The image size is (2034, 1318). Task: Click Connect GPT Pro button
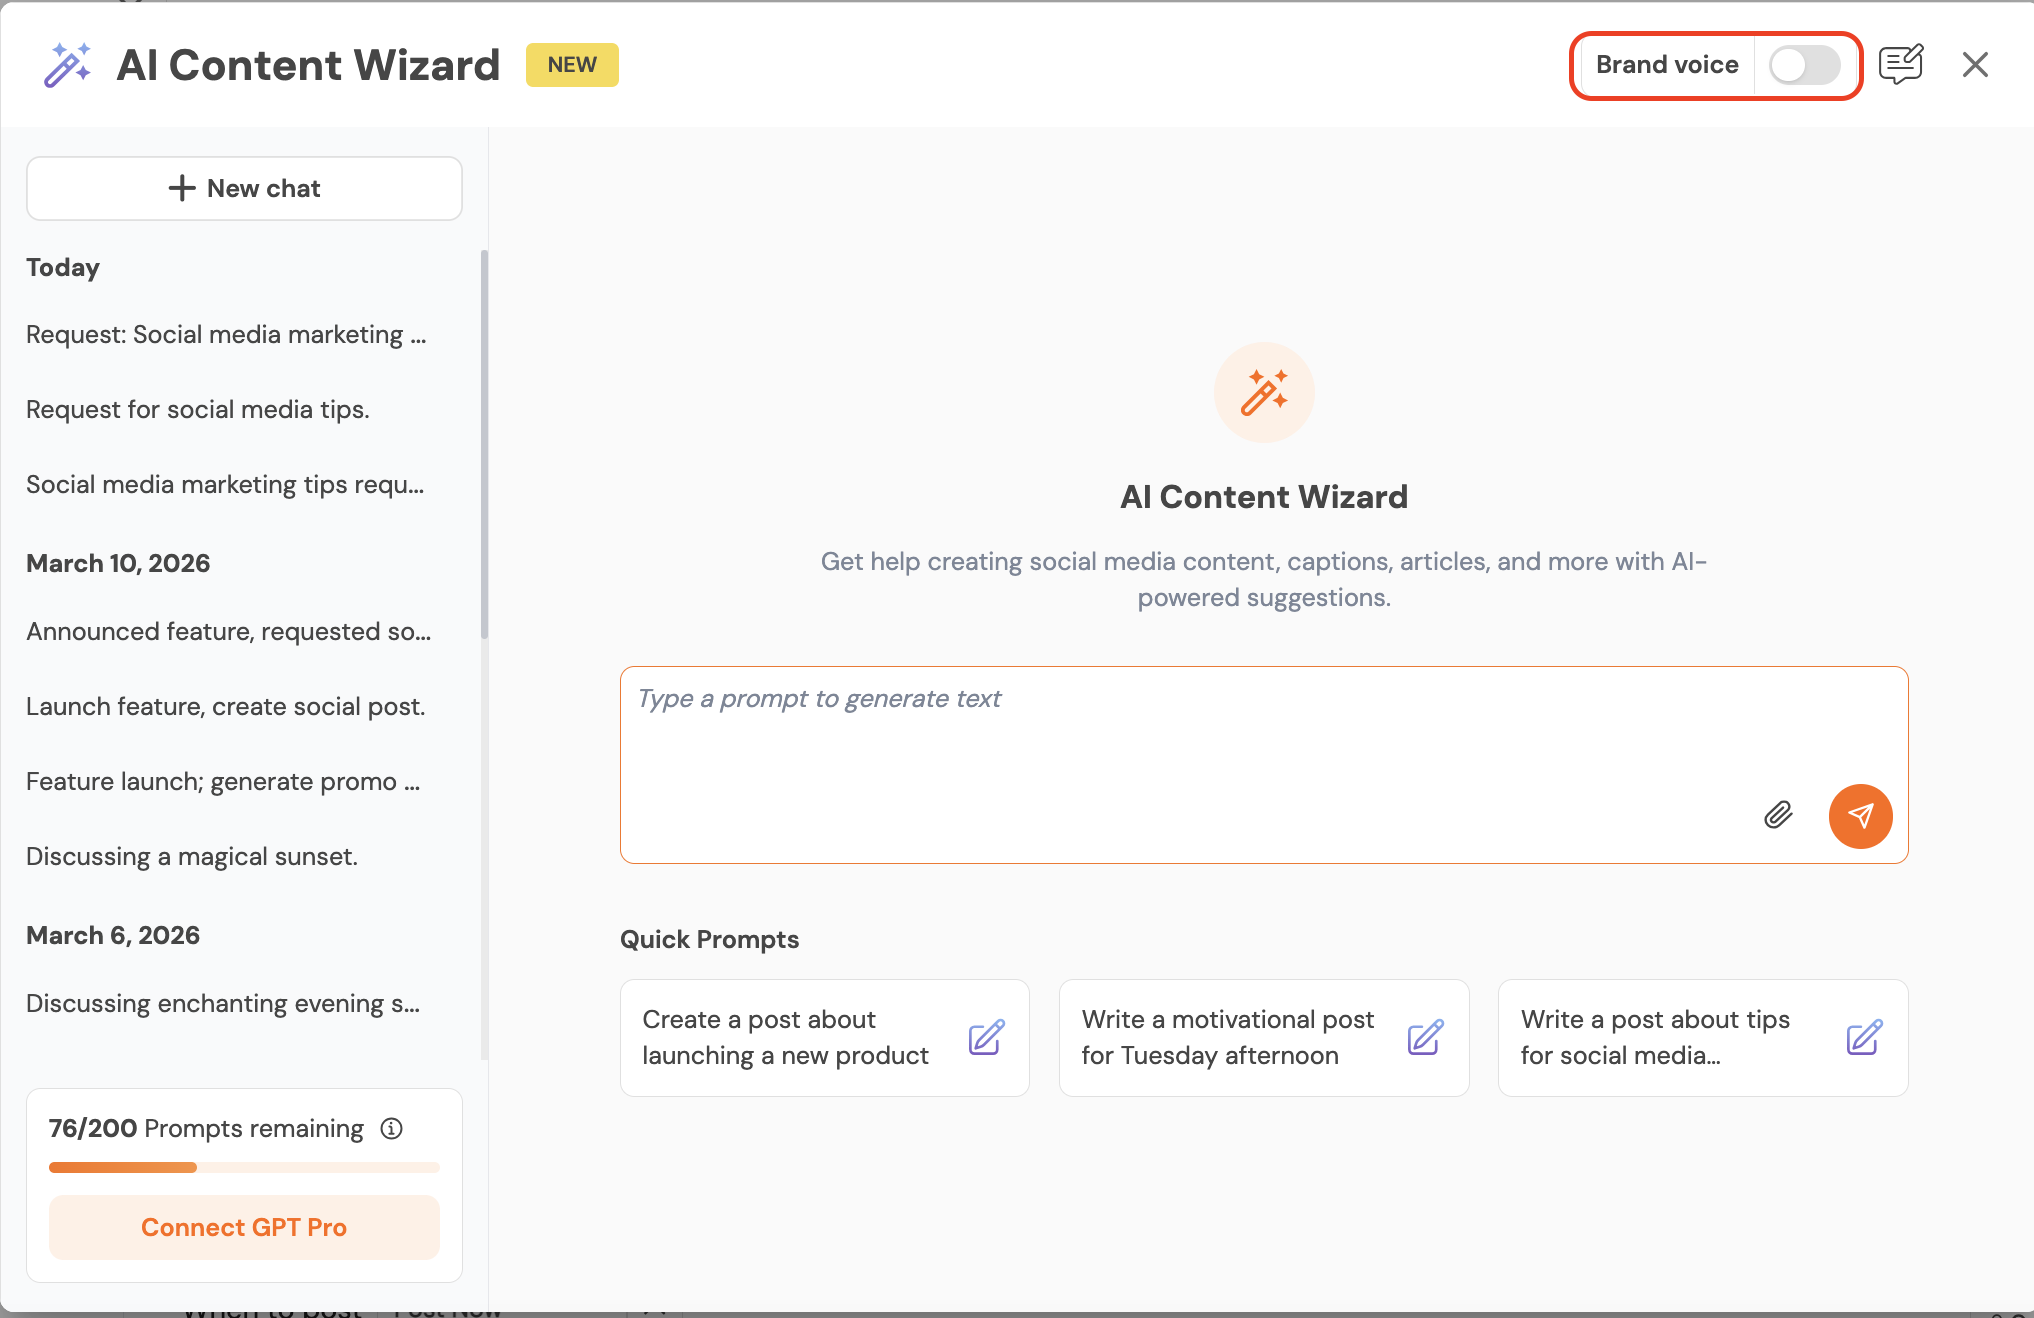tap(244, 1227)
